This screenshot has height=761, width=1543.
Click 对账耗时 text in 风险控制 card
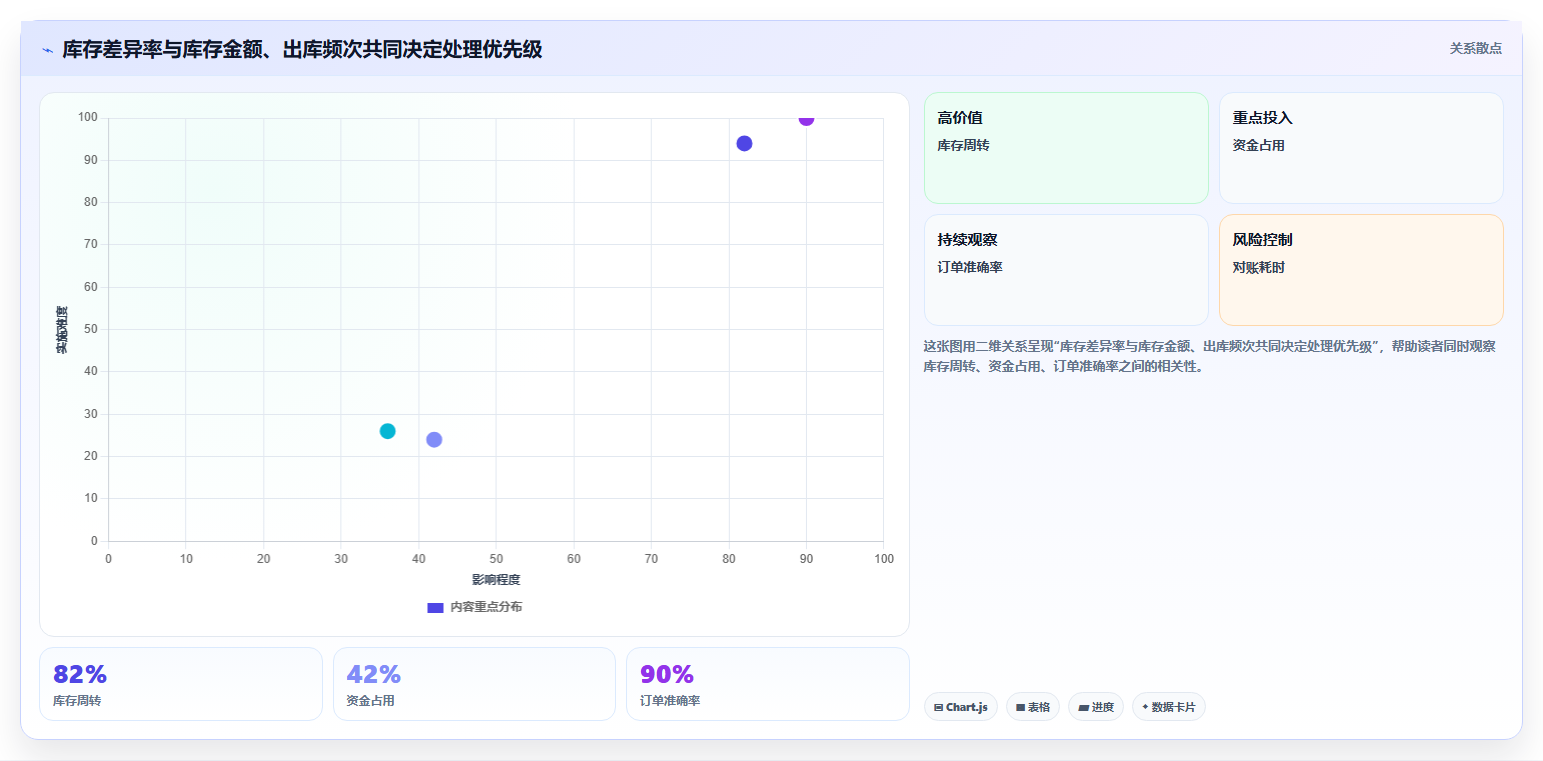click(1259, 267)
